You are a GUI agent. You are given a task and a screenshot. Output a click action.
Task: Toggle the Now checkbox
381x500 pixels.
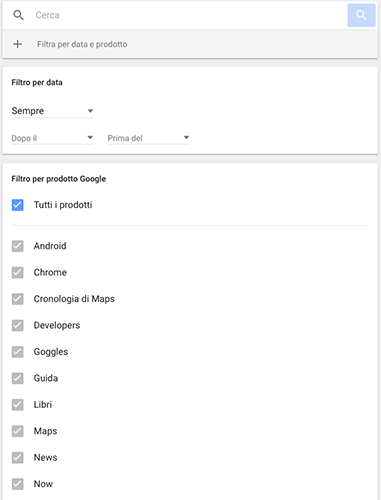coord(18,484)
